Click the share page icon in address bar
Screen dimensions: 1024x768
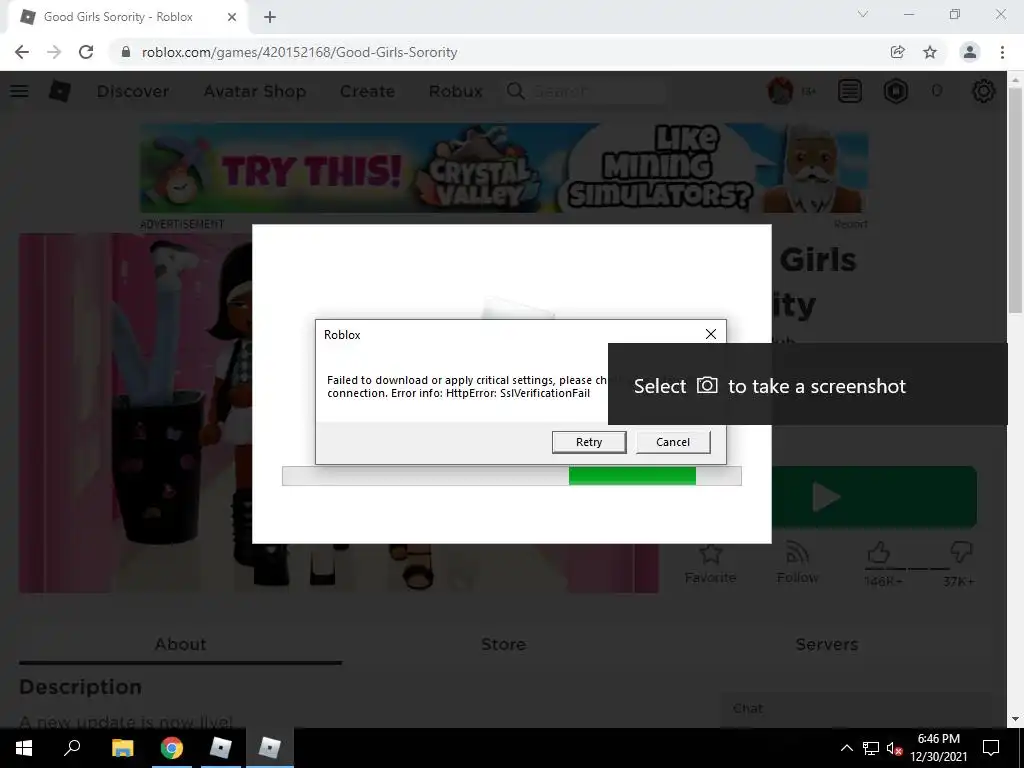coord(897,52)
